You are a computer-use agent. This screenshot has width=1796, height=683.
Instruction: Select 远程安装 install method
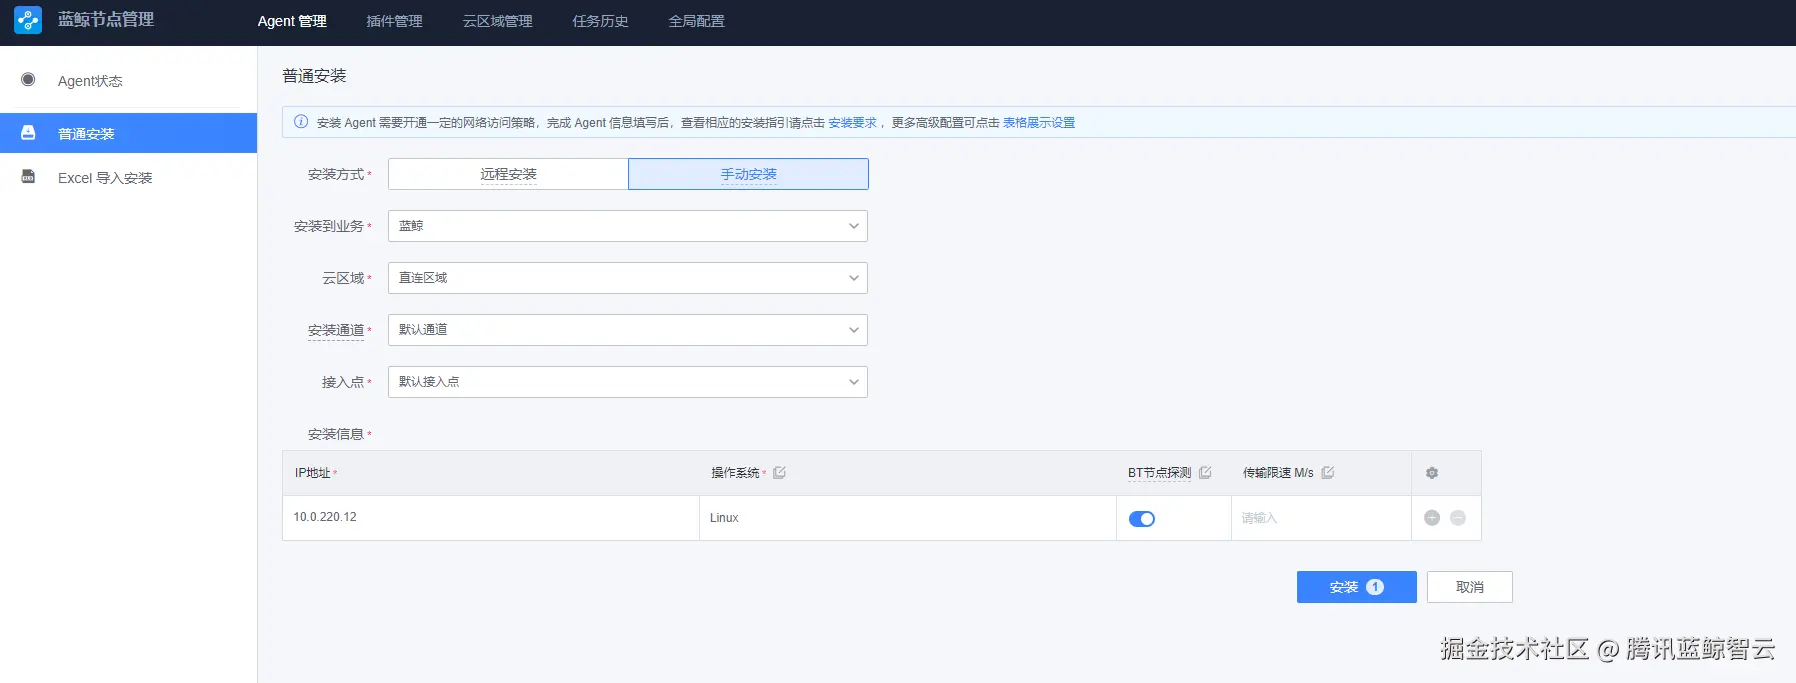(508, 174)
